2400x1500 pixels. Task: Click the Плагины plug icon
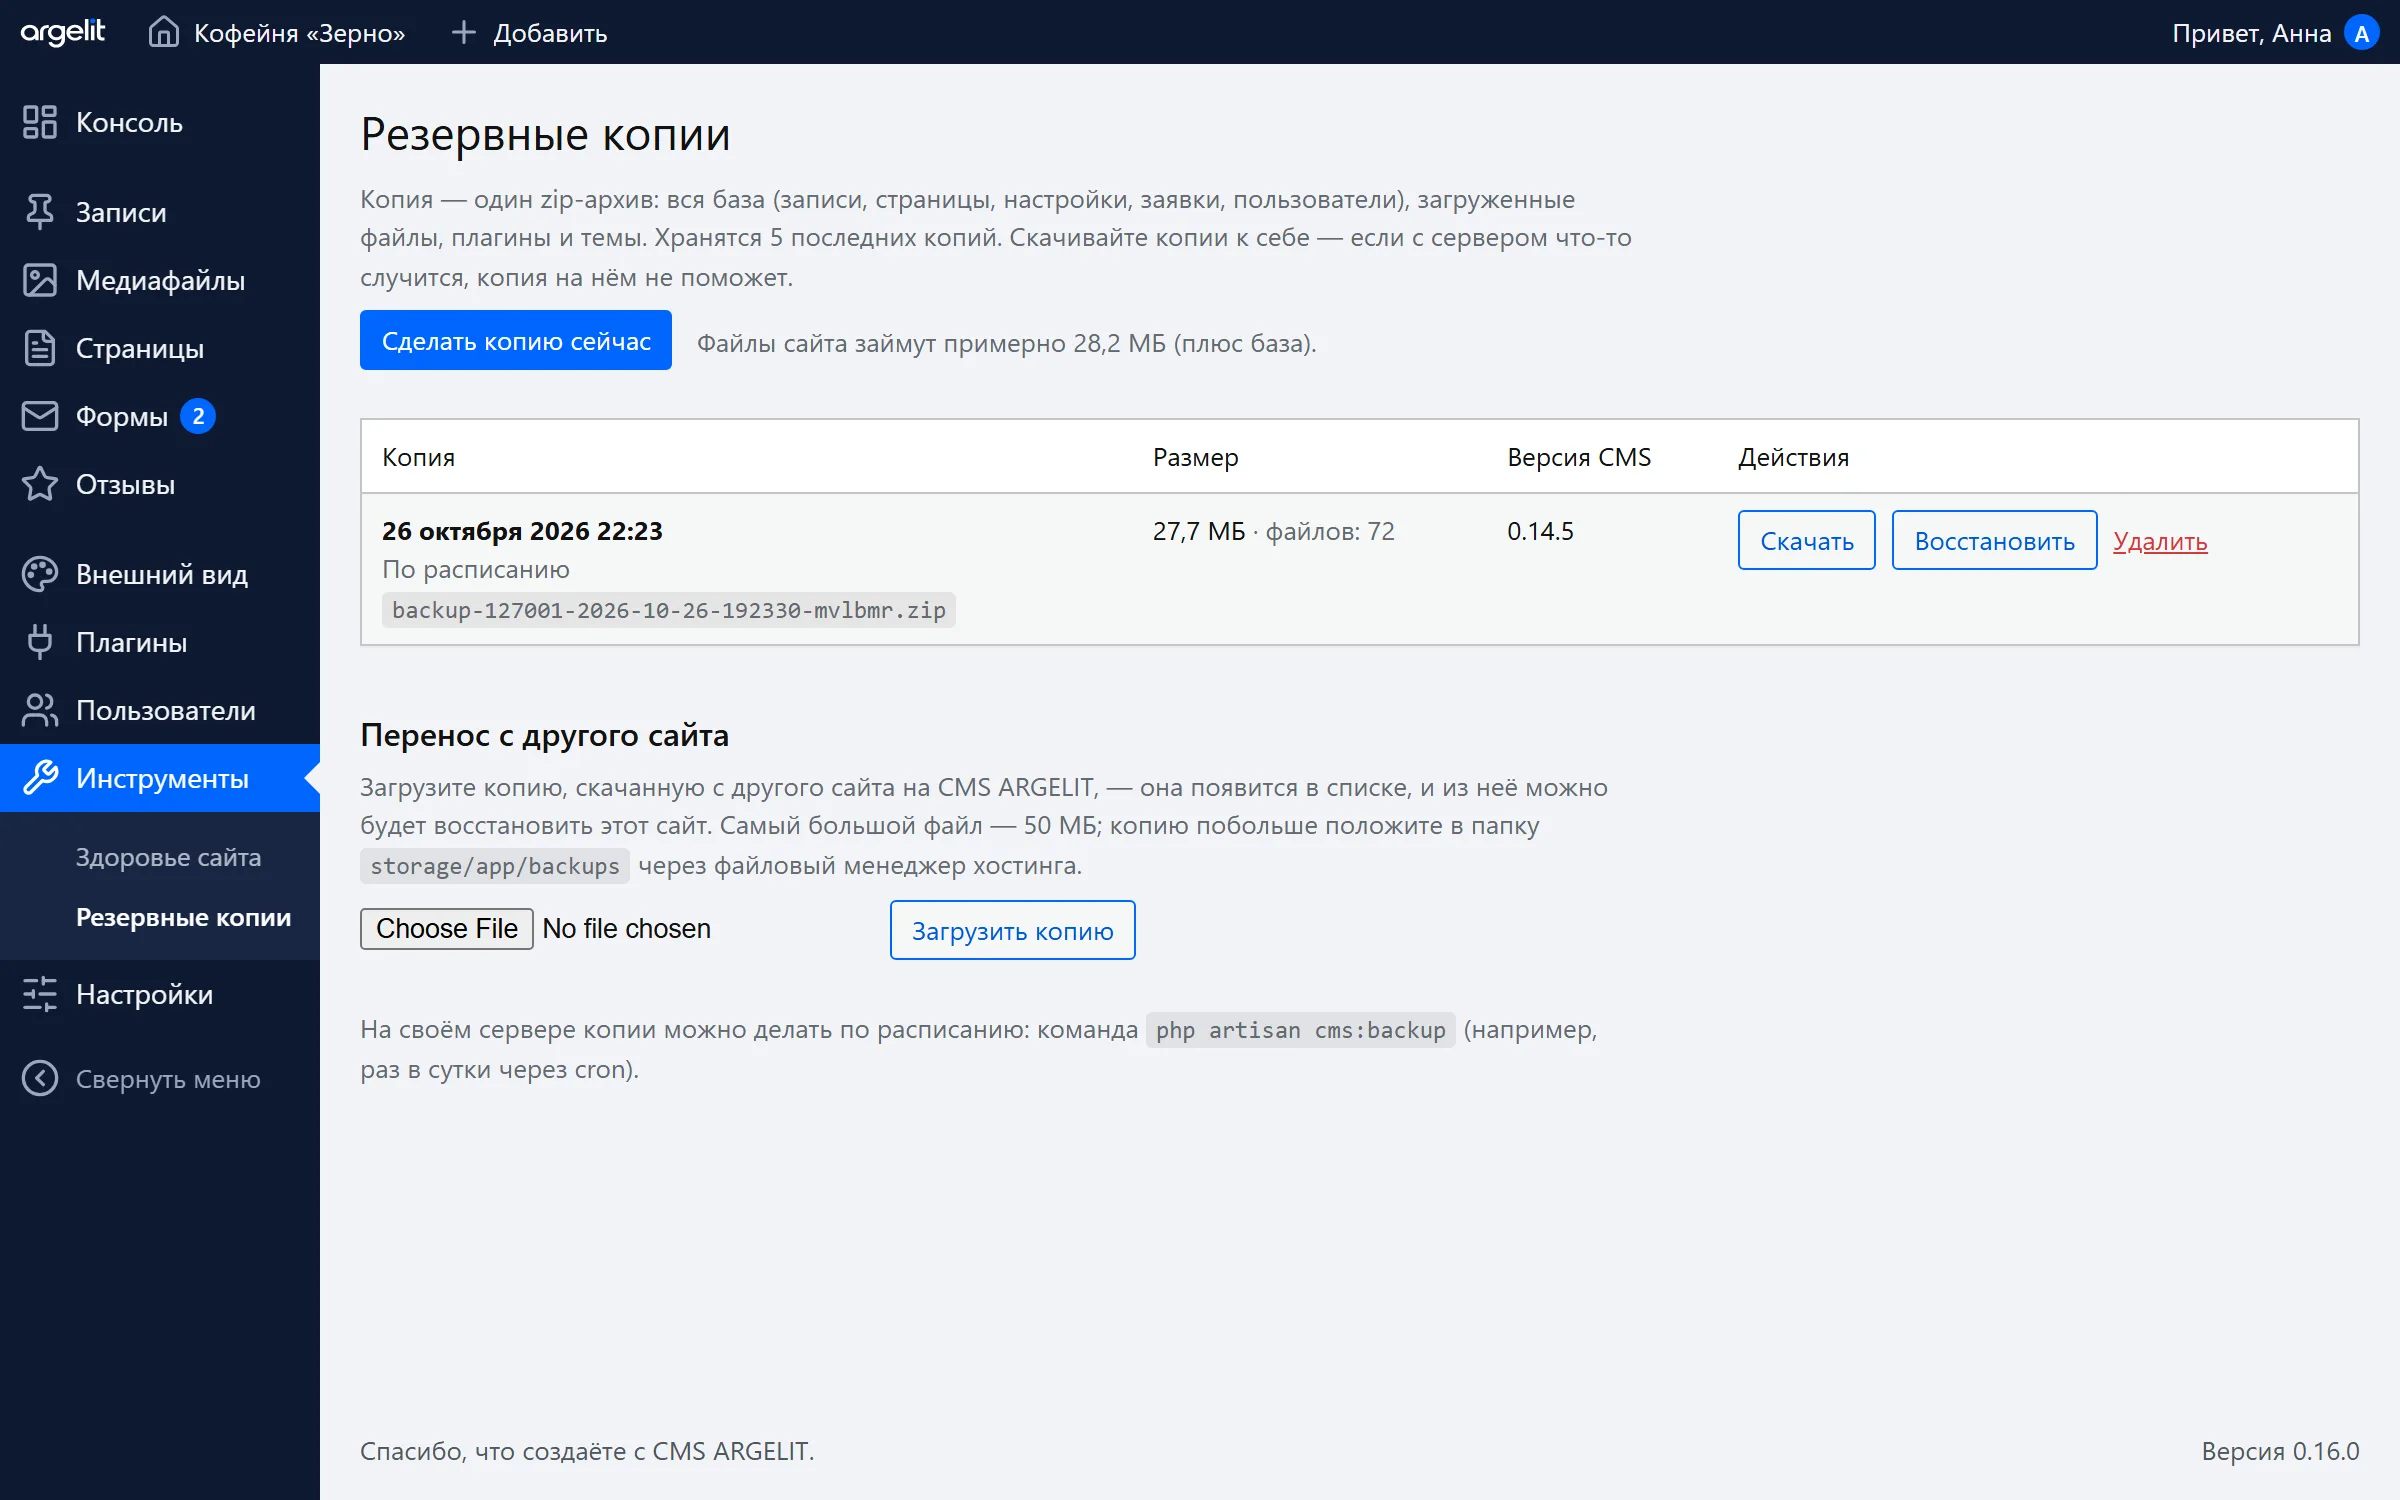click(40, 642)
